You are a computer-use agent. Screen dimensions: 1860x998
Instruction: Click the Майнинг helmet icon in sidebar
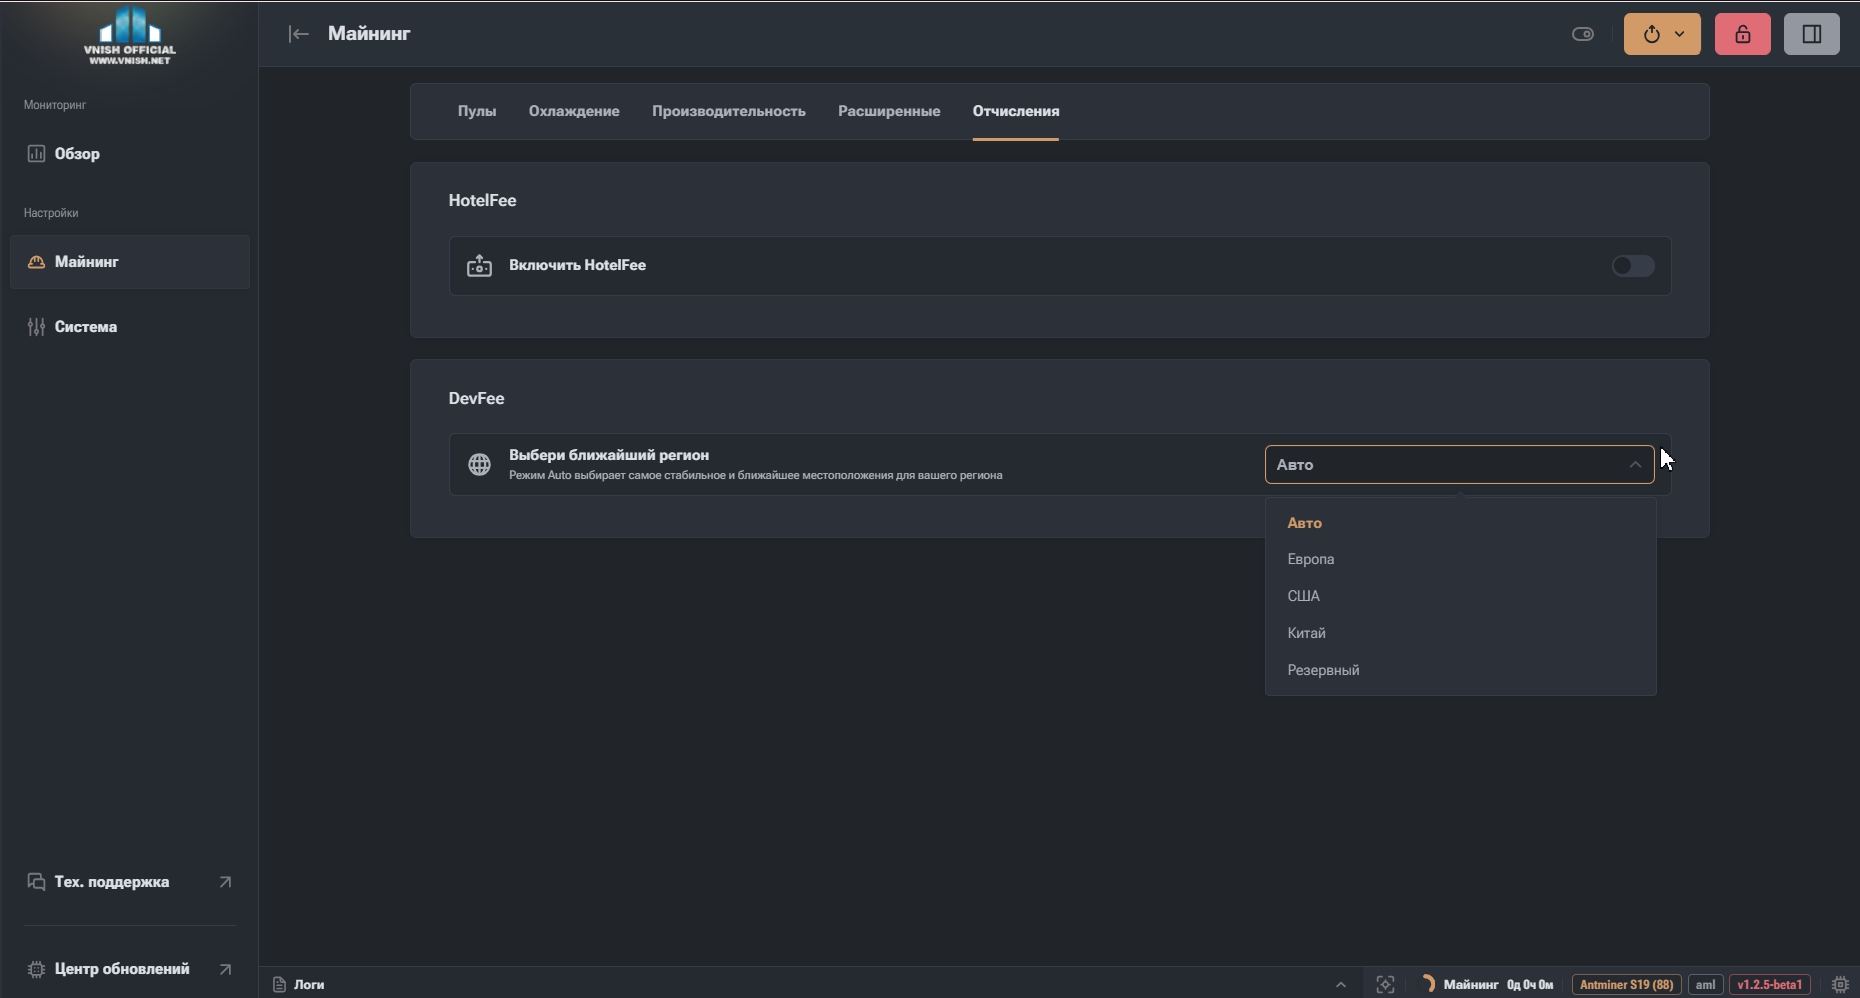pyautogui.click(x=36, y=262)
